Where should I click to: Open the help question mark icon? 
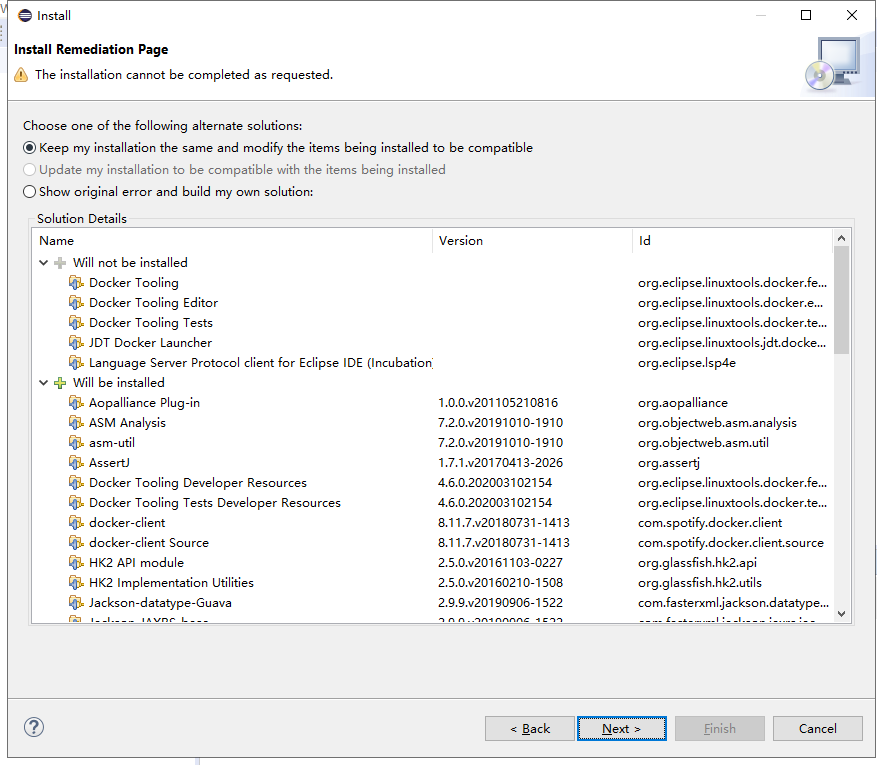pyautogui.click(x=34, y=728)
